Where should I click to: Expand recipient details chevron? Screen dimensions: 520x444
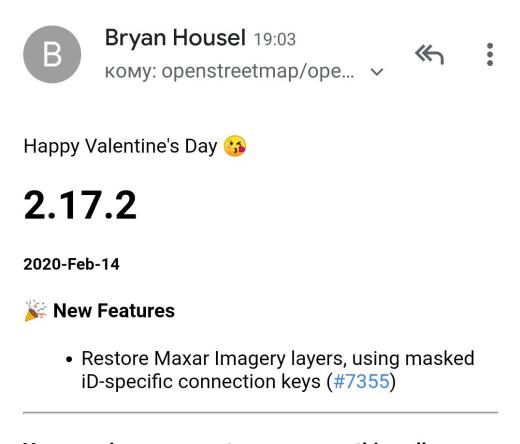377,72
